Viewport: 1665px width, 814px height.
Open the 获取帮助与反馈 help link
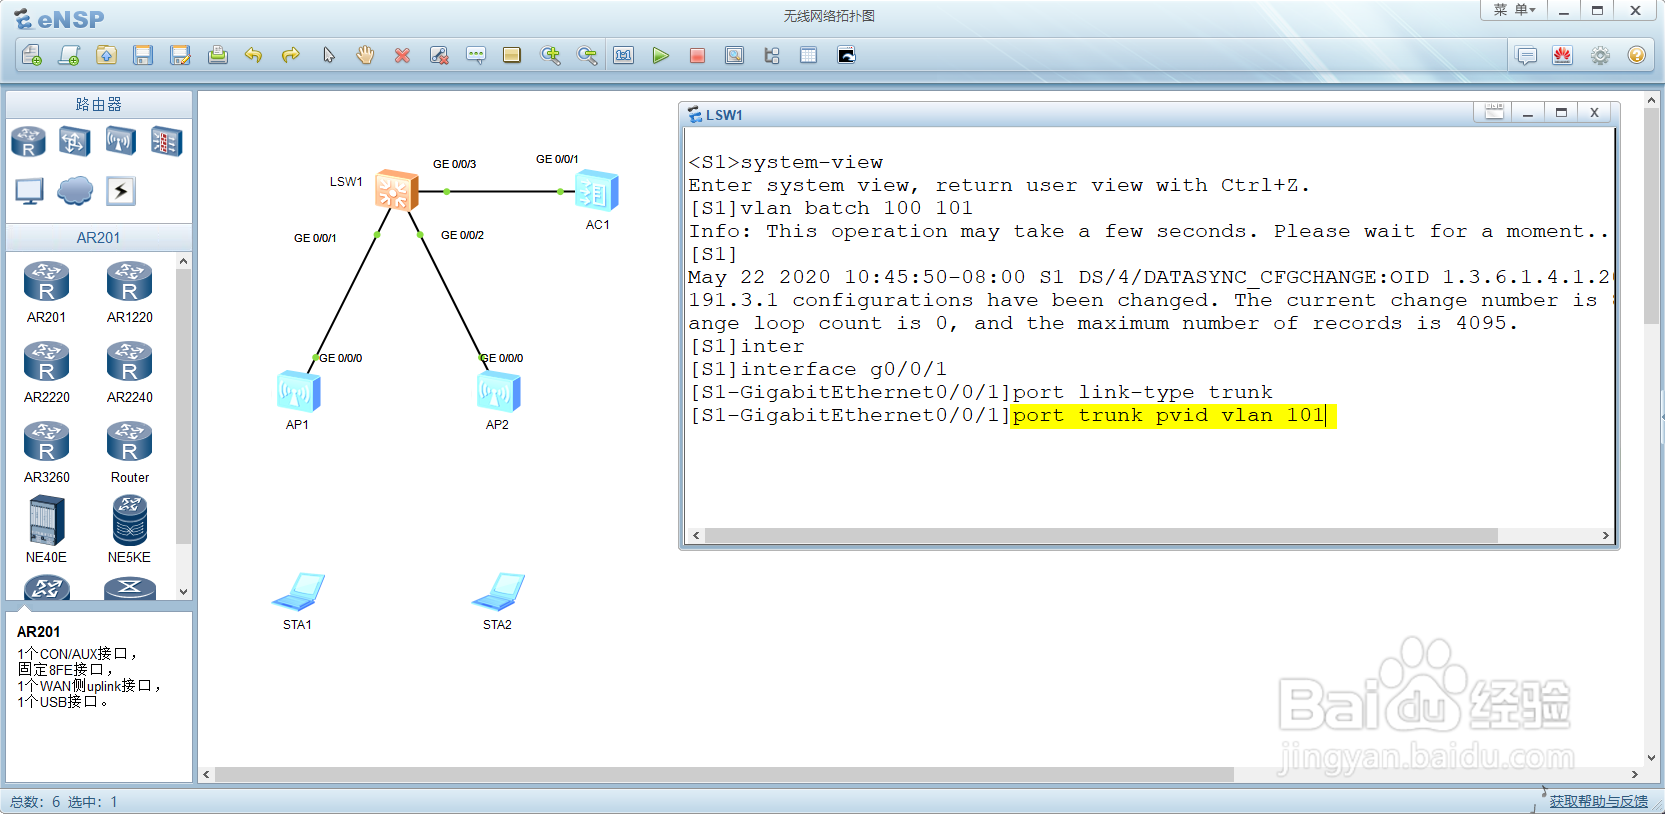1599,801
